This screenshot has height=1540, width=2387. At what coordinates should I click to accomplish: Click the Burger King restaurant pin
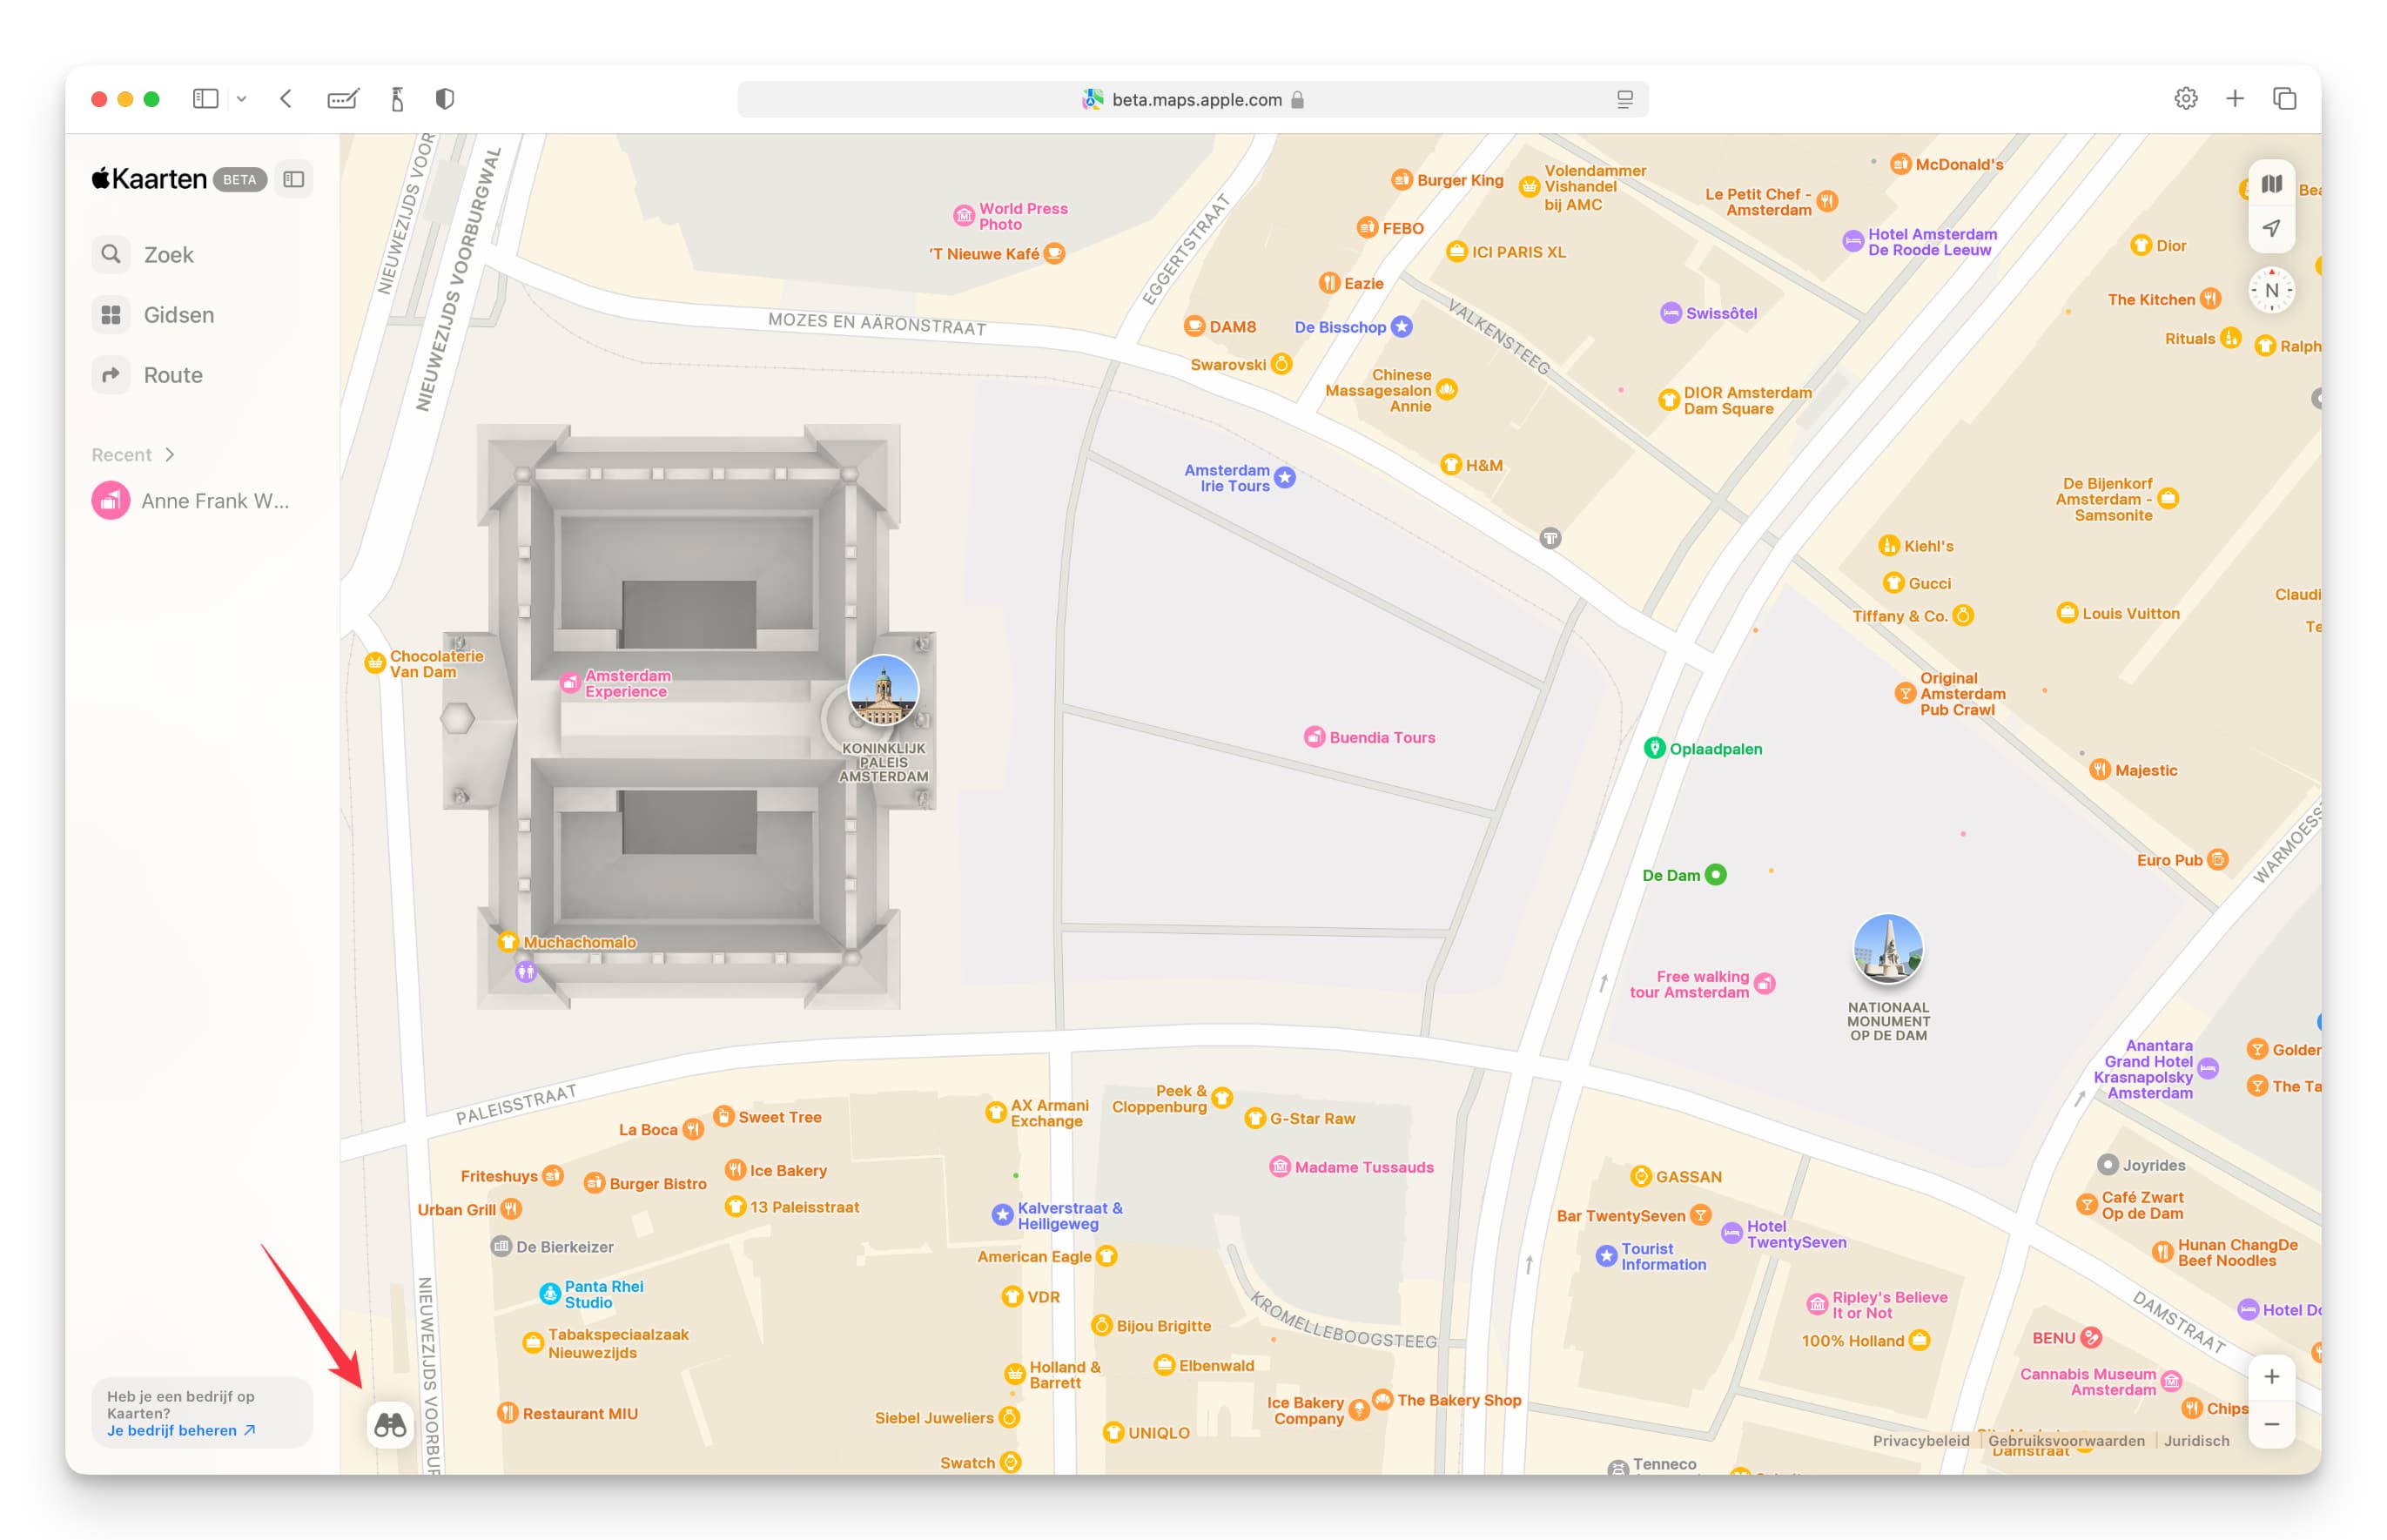click(1402, 180)
